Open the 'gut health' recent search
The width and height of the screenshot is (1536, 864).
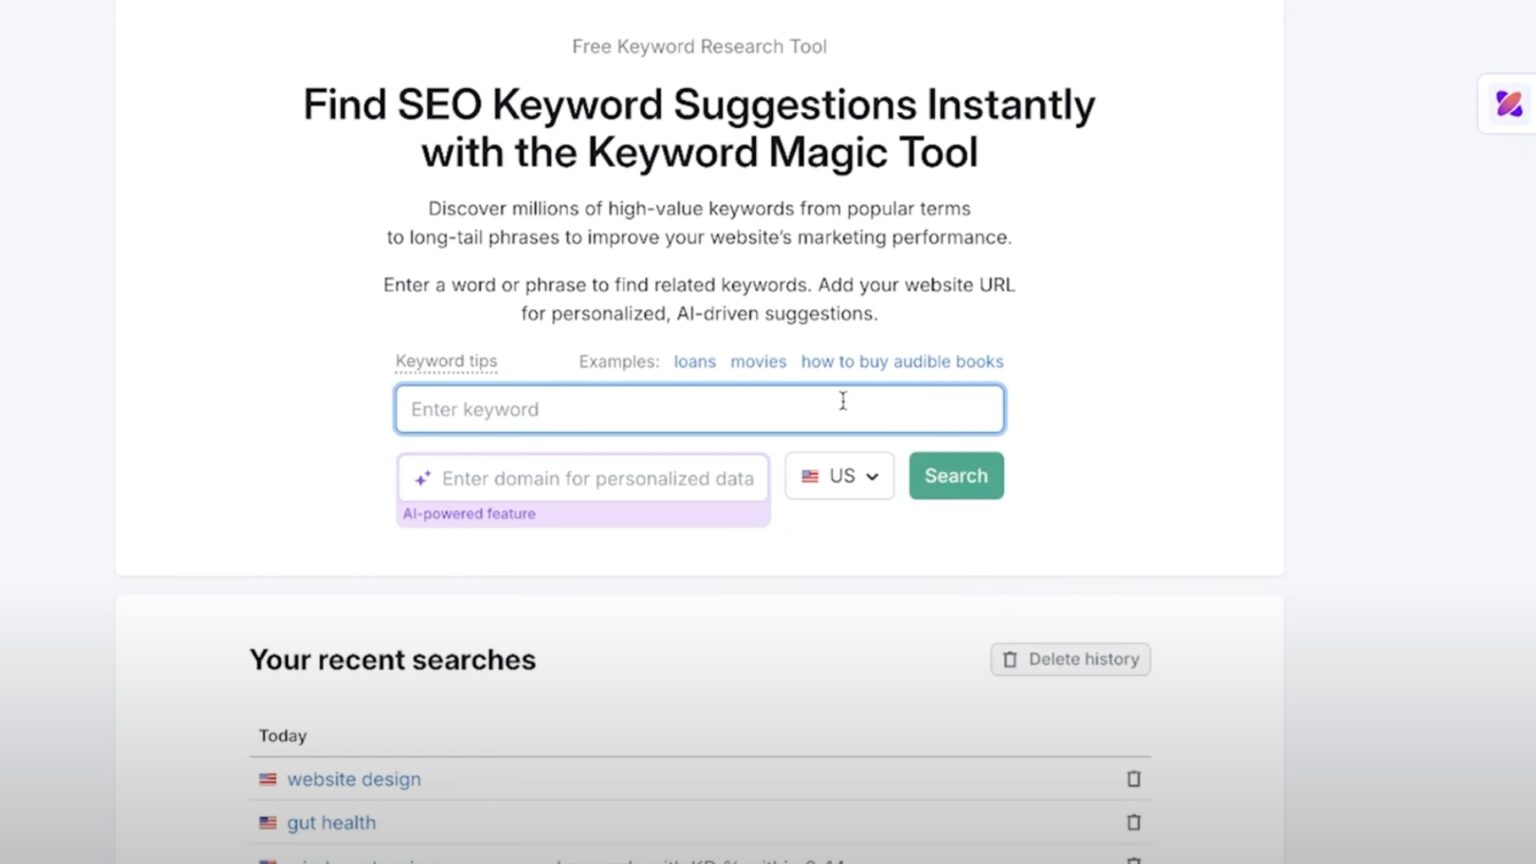click(331, 823)
